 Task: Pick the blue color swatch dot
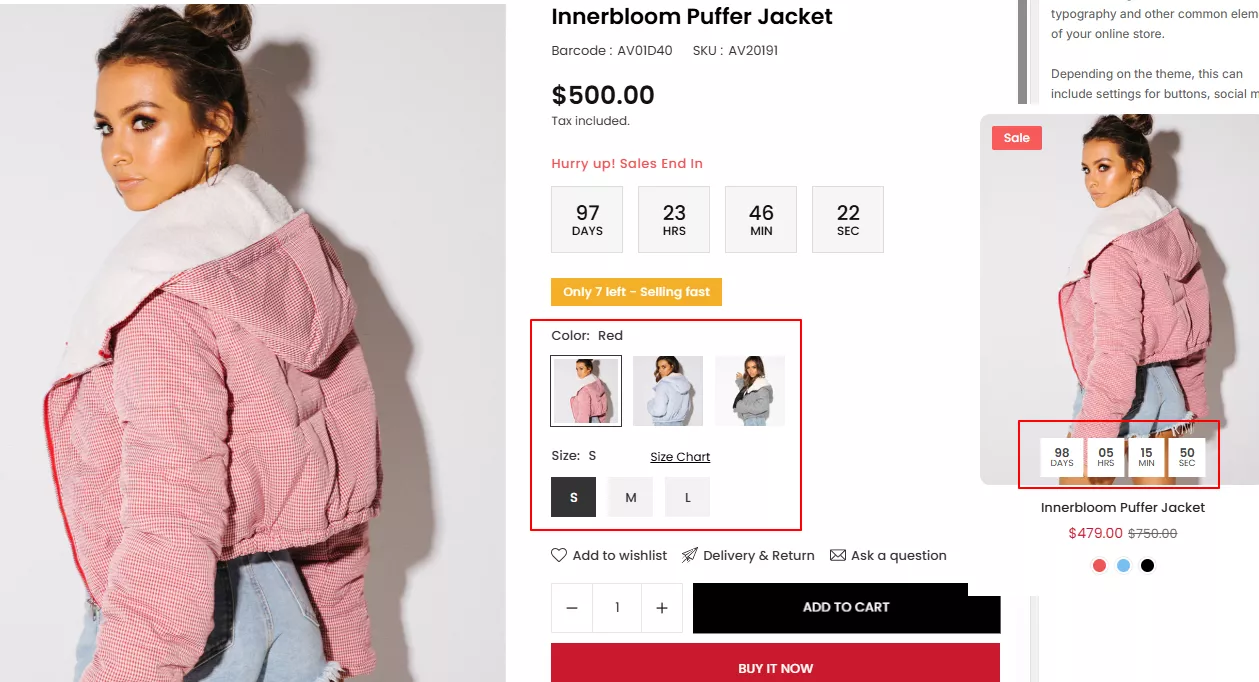(x=1124, y=565)
